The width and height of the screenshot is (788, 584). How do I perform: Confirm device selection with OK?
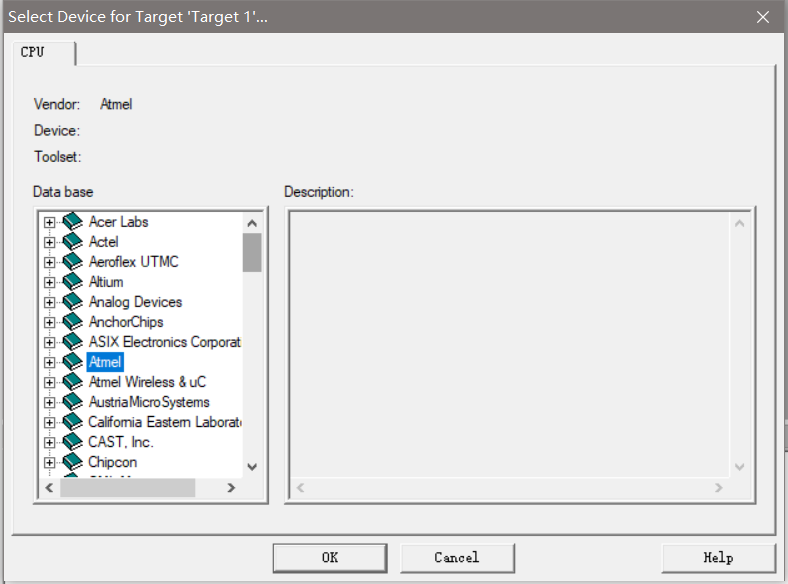click(x=330, y=558)
